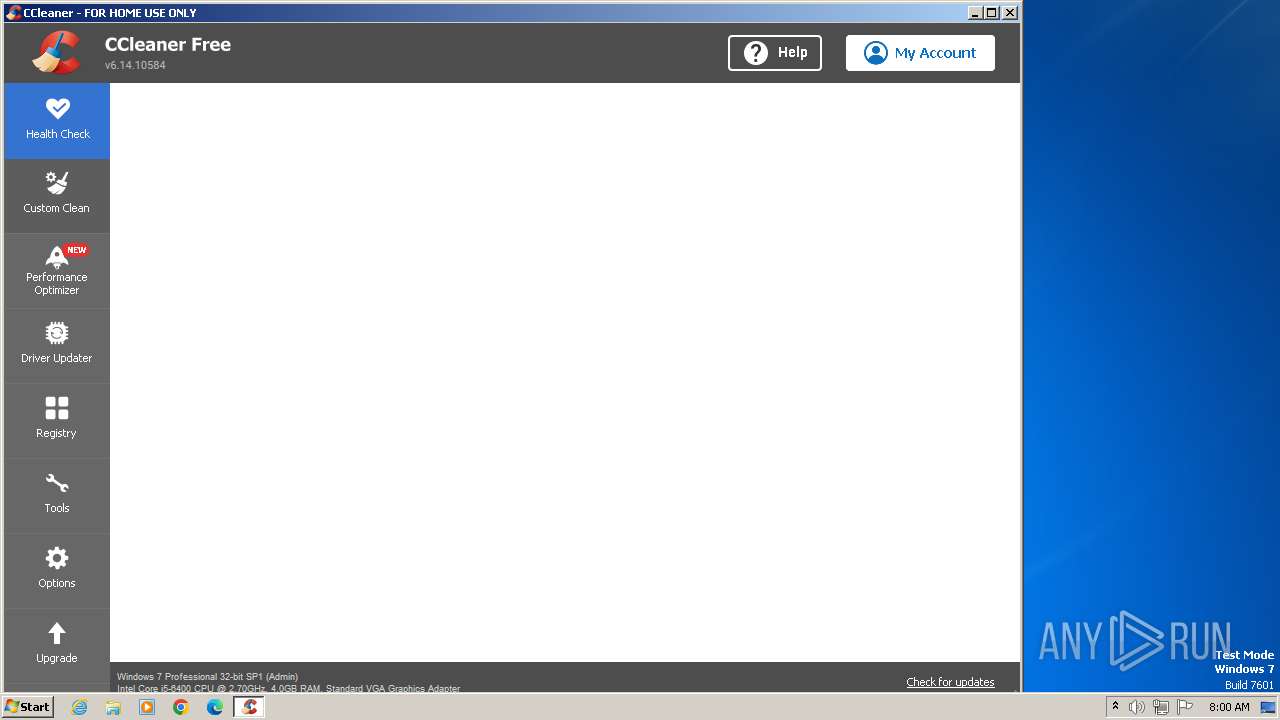Click the Check for updates link

click(950, 682)
